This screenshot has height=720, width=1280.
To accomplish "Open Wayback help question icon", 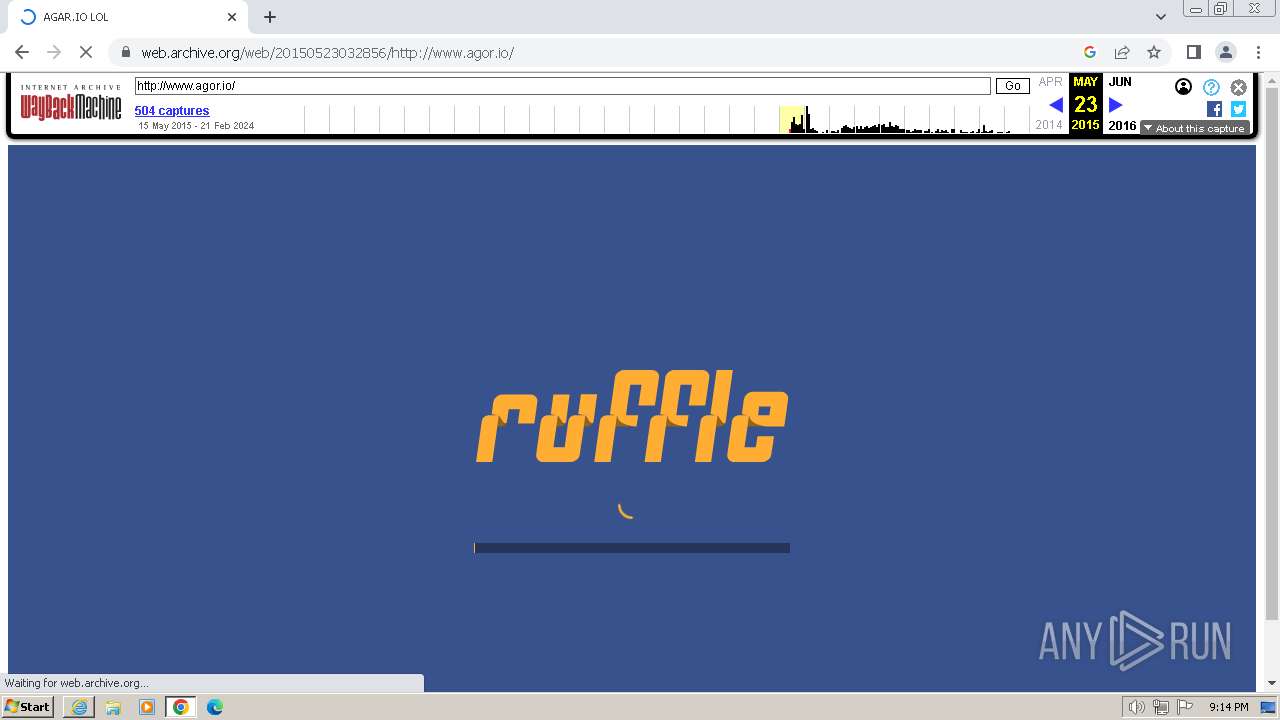I will 1211,87.
